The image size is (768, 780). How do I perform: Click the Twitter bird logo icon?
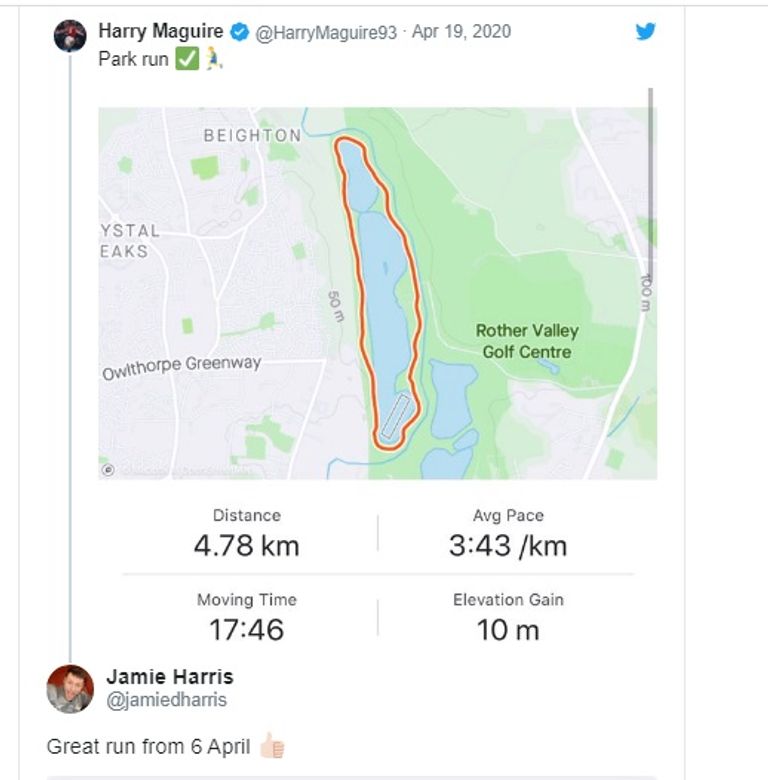tap(646, 31)
